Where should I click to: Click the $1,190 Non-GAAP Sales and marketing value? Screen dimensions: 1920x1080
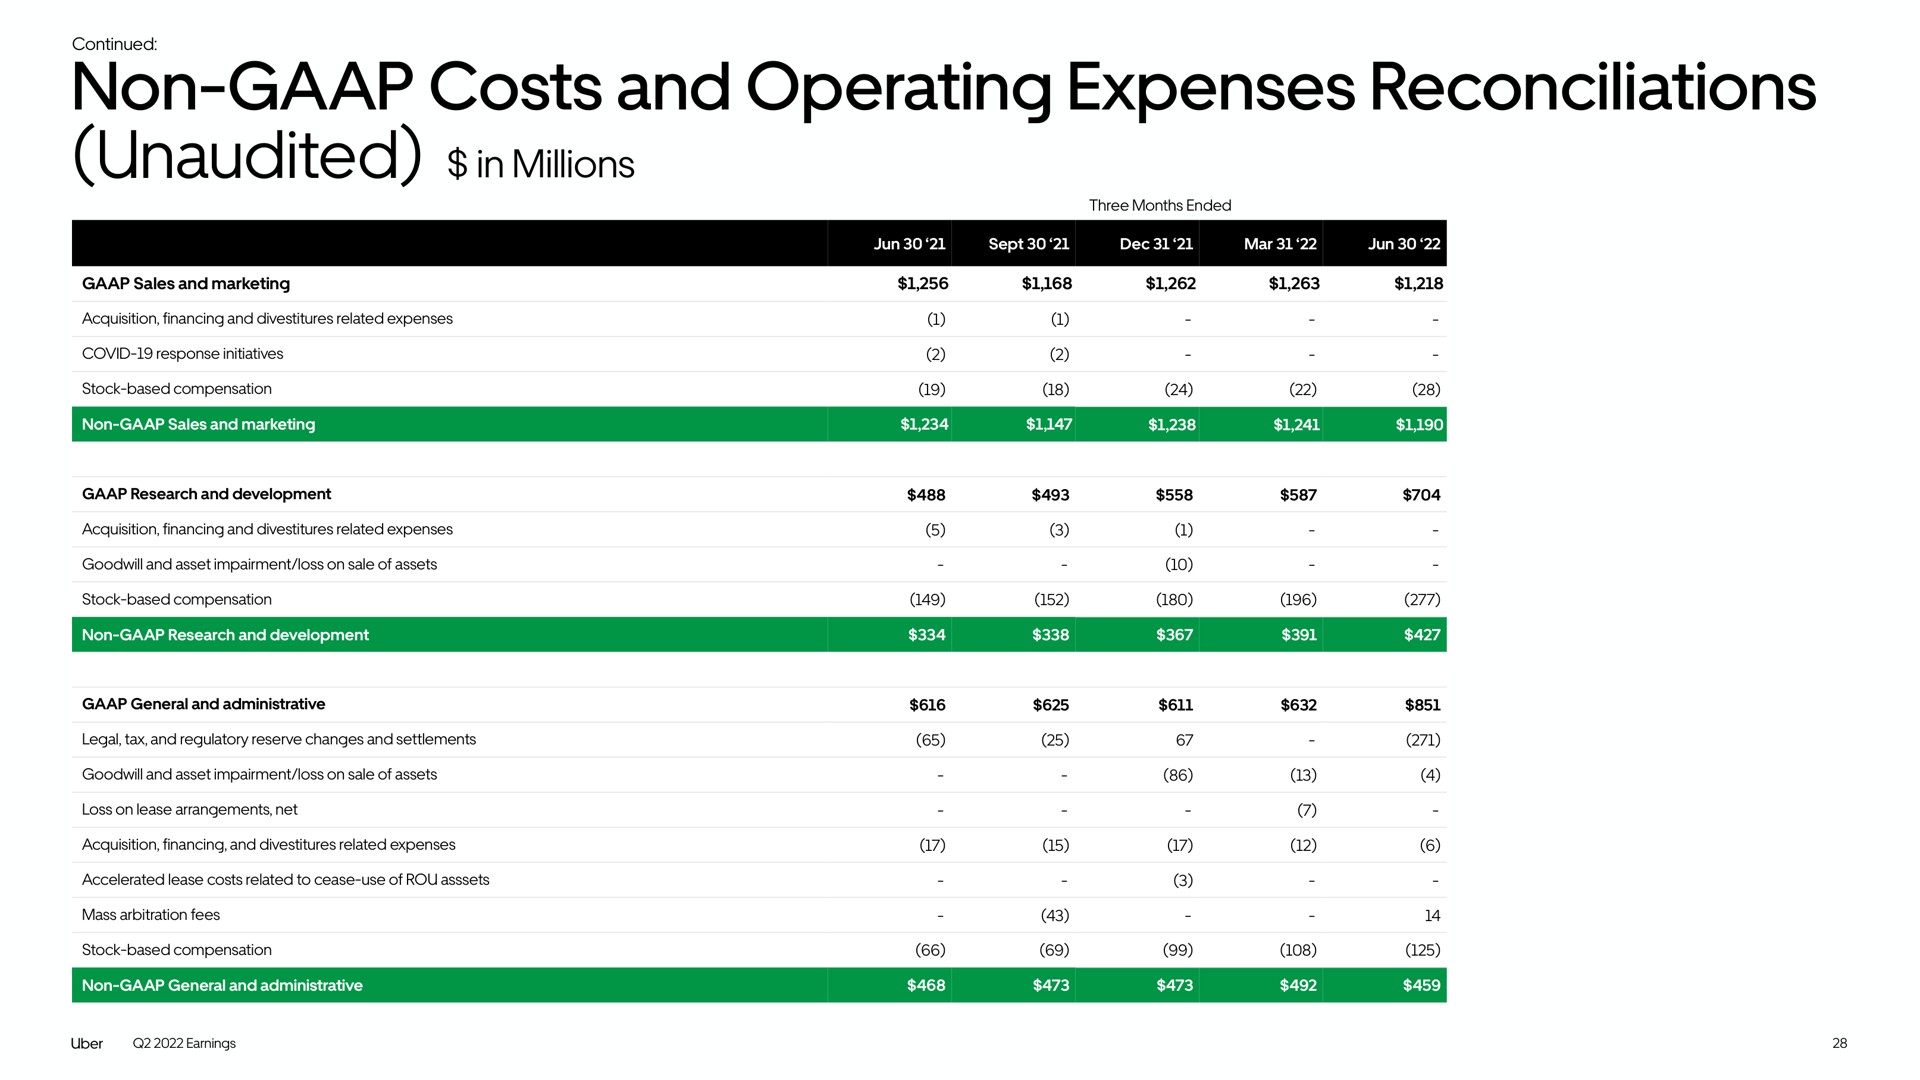(x=1419, y=424)
